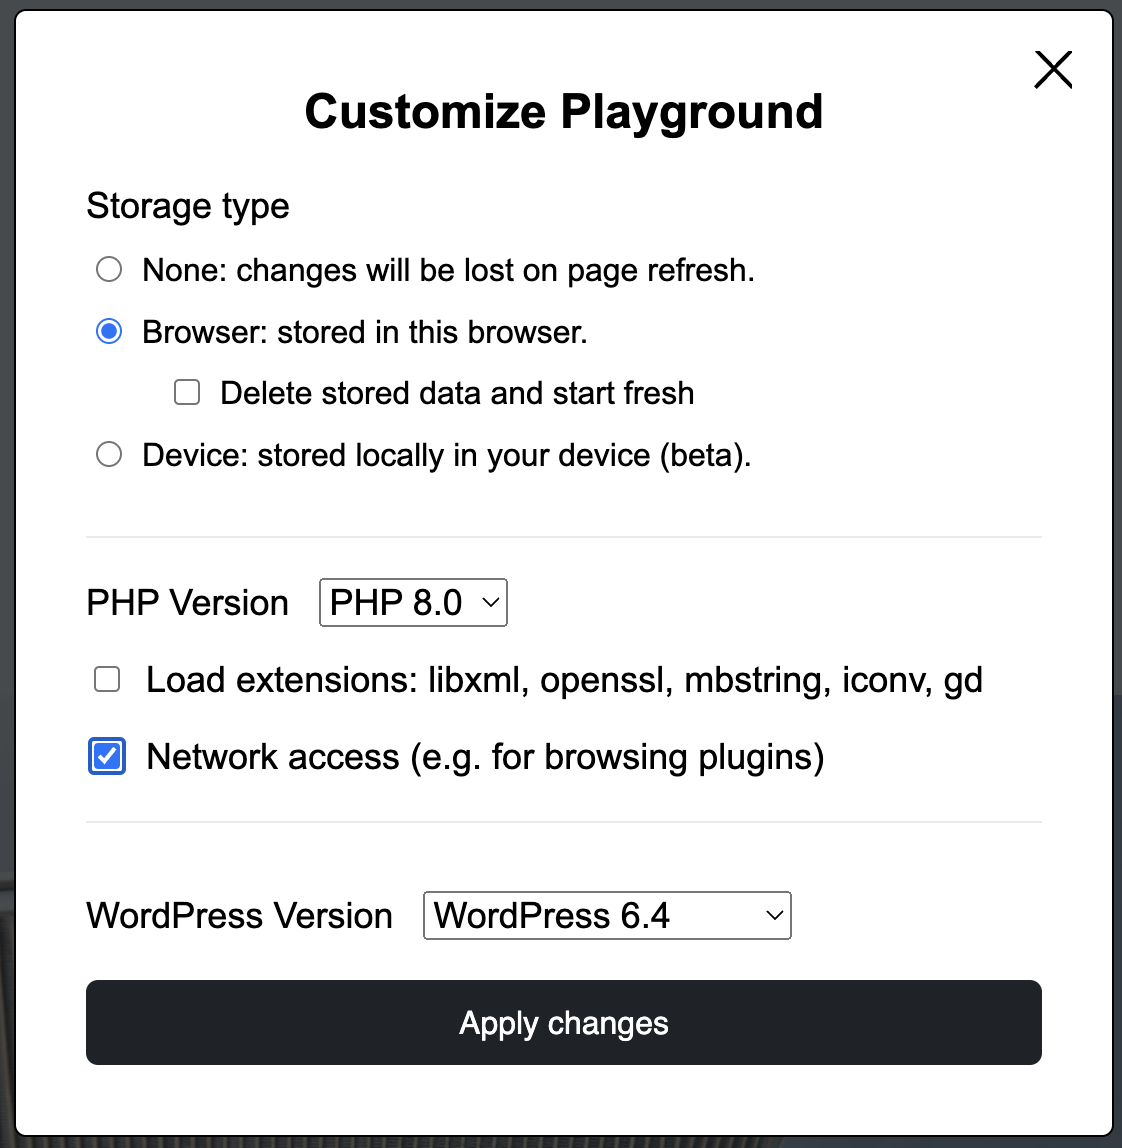Viewport: 1122px width, 1148px height.
Task: Click the chevron arrow in WordPress dropdown
Action: pyautogui.click(x=774, y=915)
